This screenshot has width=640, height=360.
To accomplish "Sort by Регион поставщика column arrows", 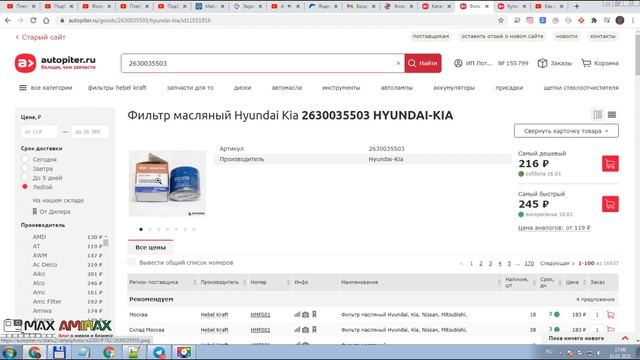I will (x=195, y=282).
